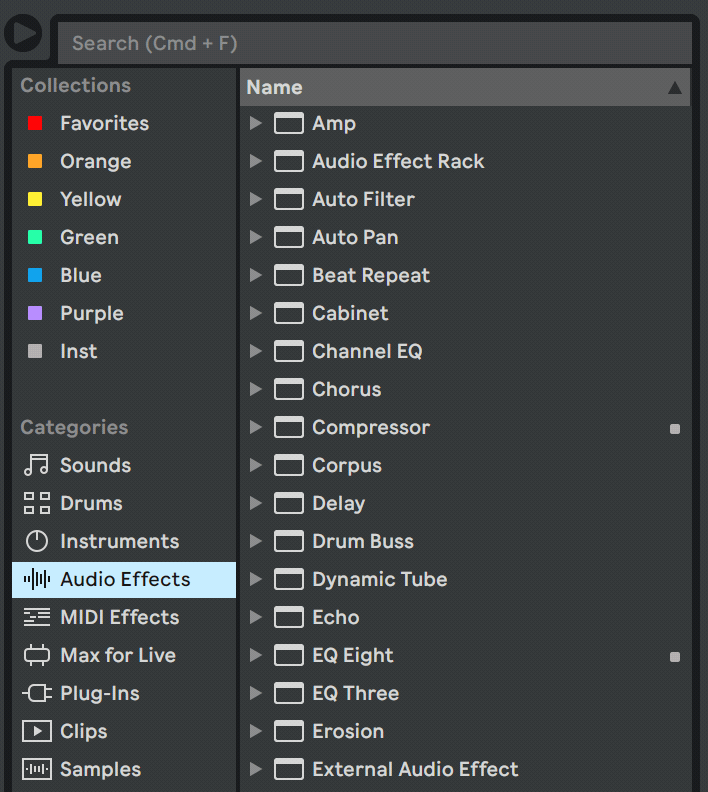The image size is (708, 792).
Task: Select the EQ Eight device name
Action: [352, 656]
